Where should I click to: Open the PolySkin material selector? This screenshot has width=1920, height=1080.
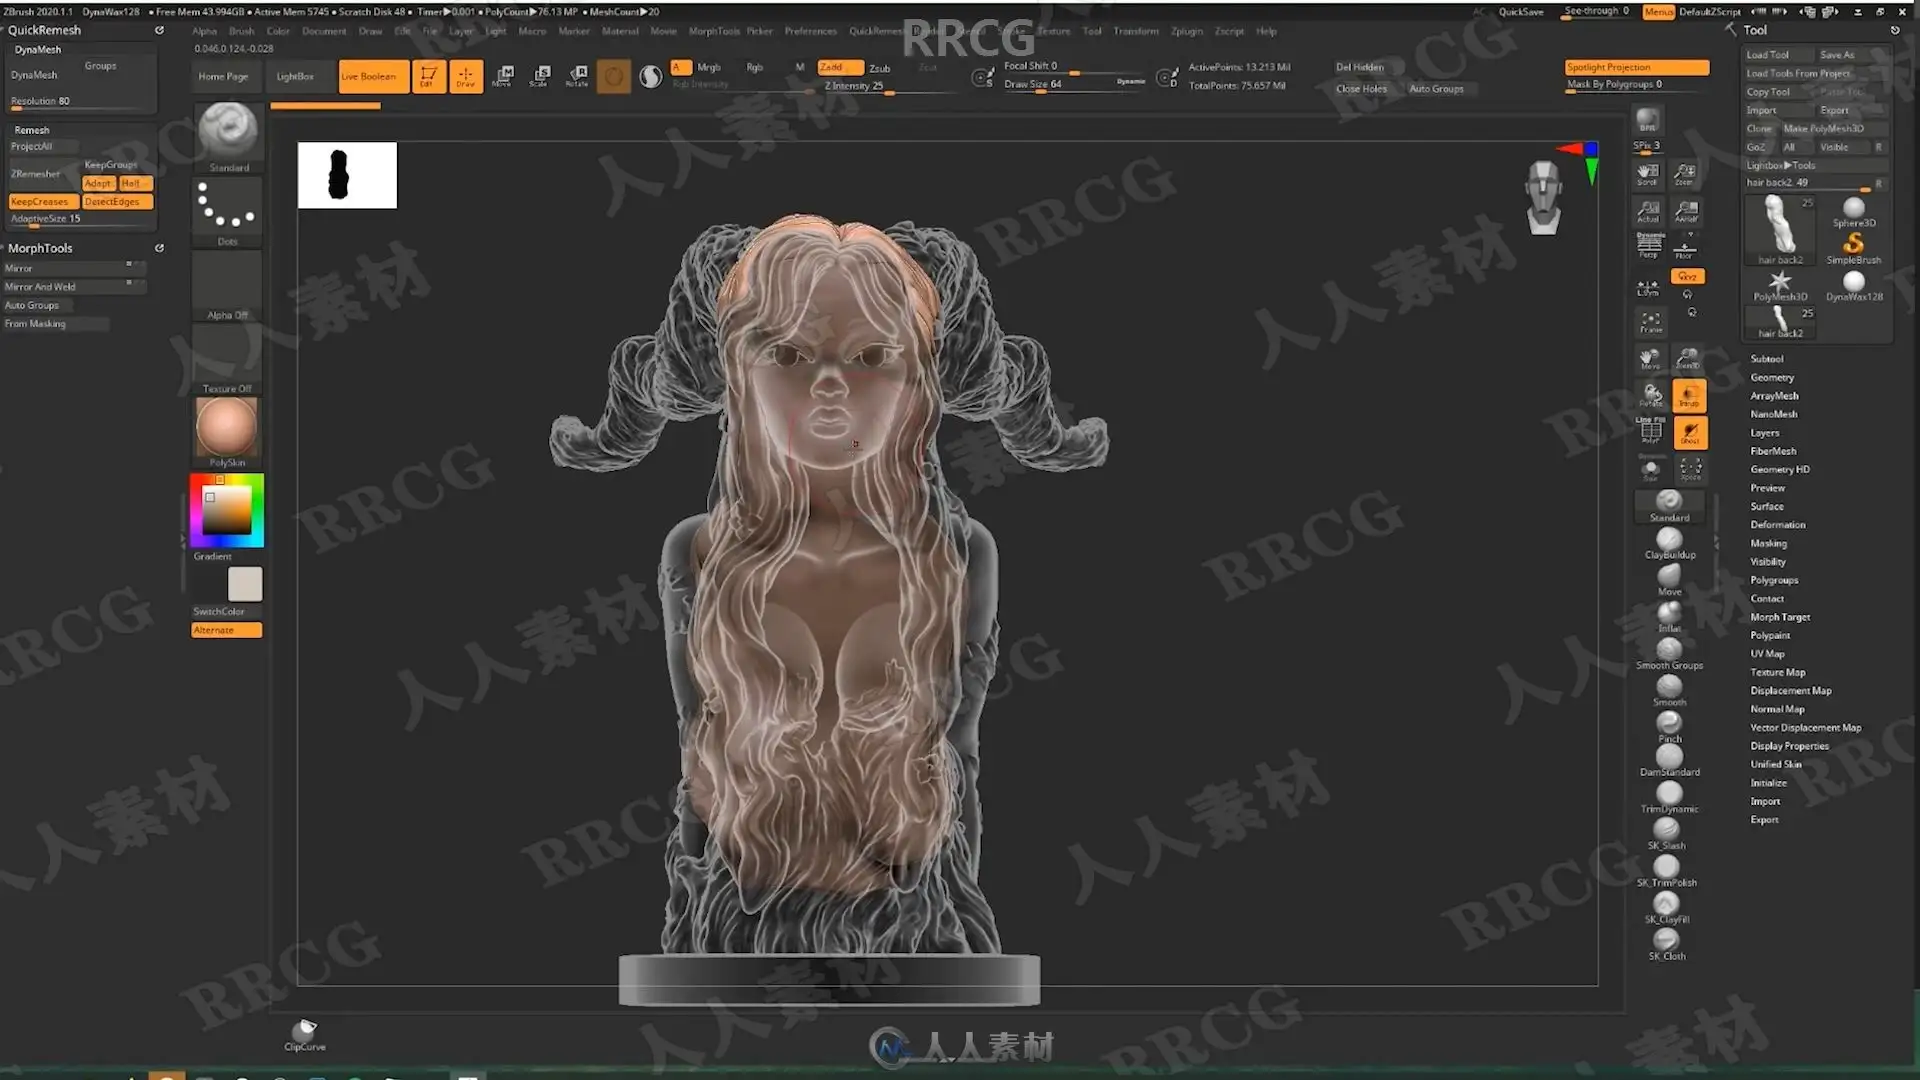pos(227,432)
